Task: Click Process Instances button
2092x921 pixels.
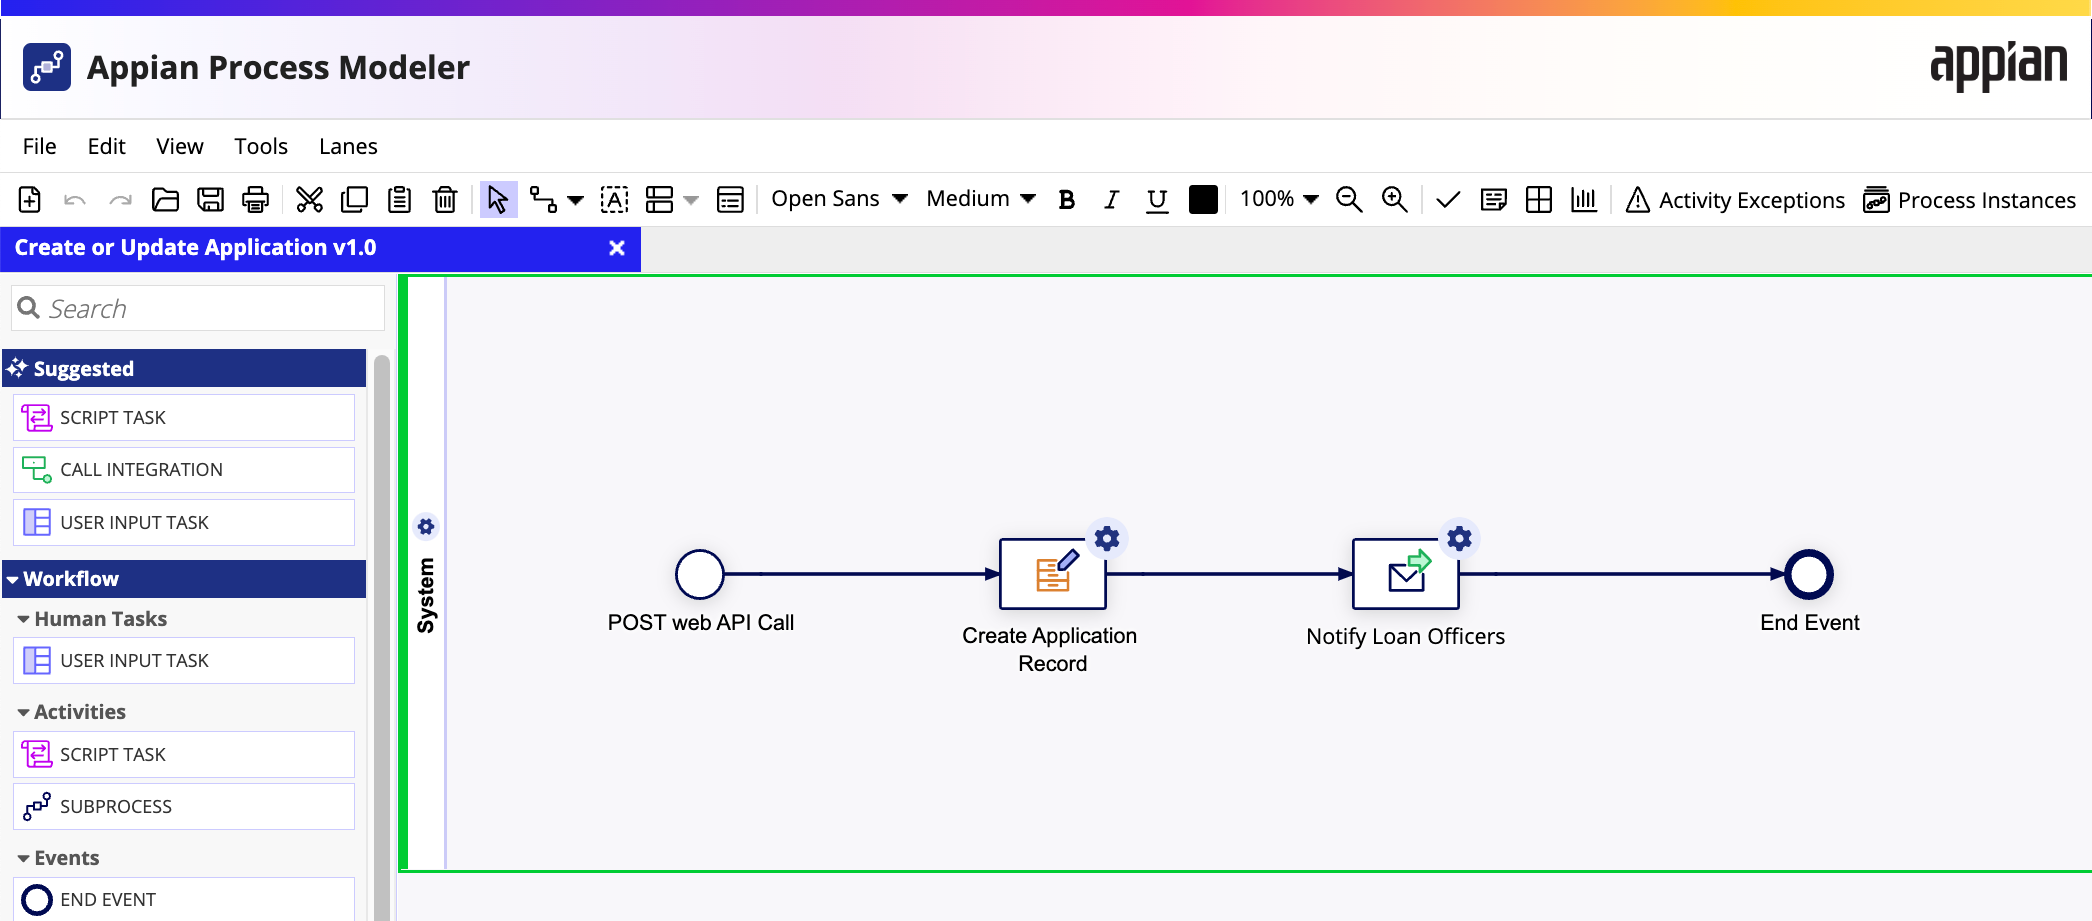Action: [1969, 200]
